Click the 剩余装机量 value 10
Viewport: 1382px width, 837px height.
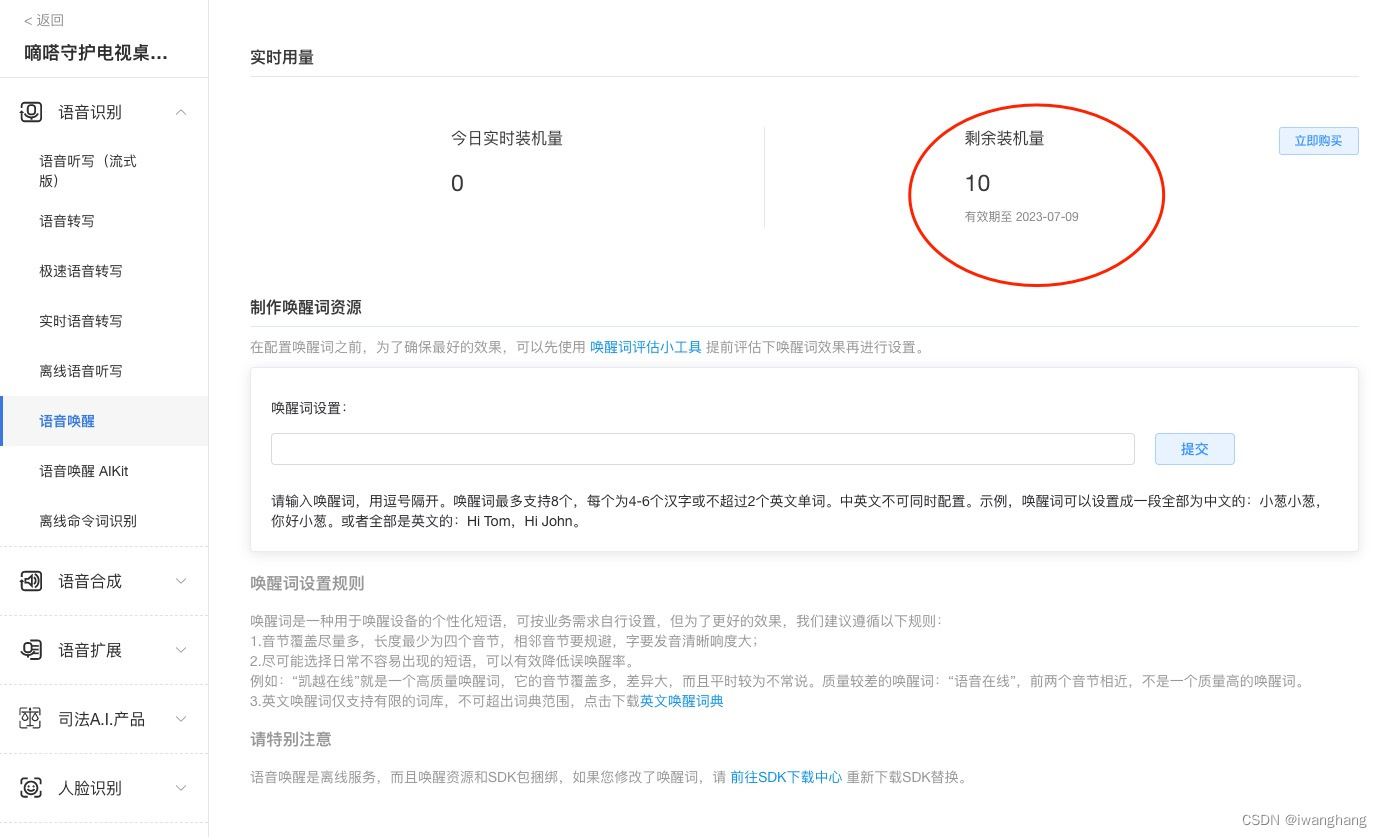pyautogui.click(x=977, y=183)
